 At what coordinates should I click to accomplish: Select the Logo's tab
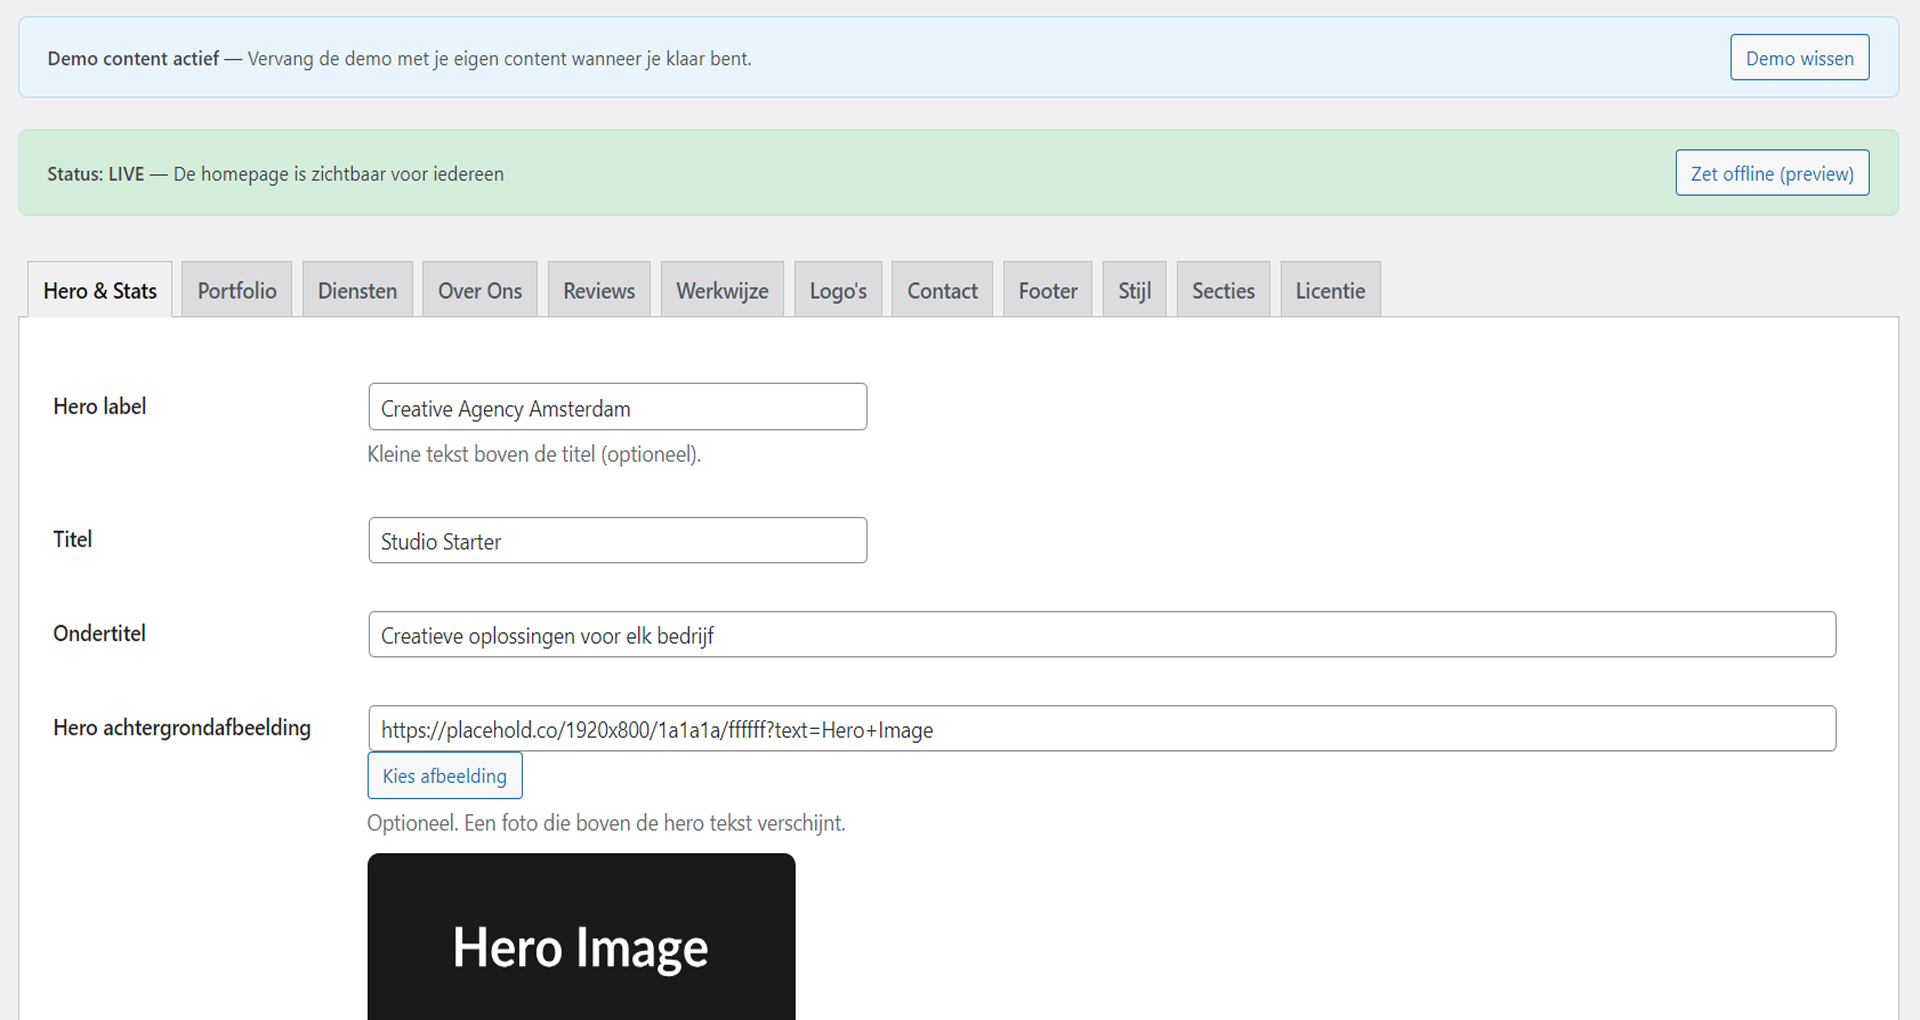click(x=838, y=291)
